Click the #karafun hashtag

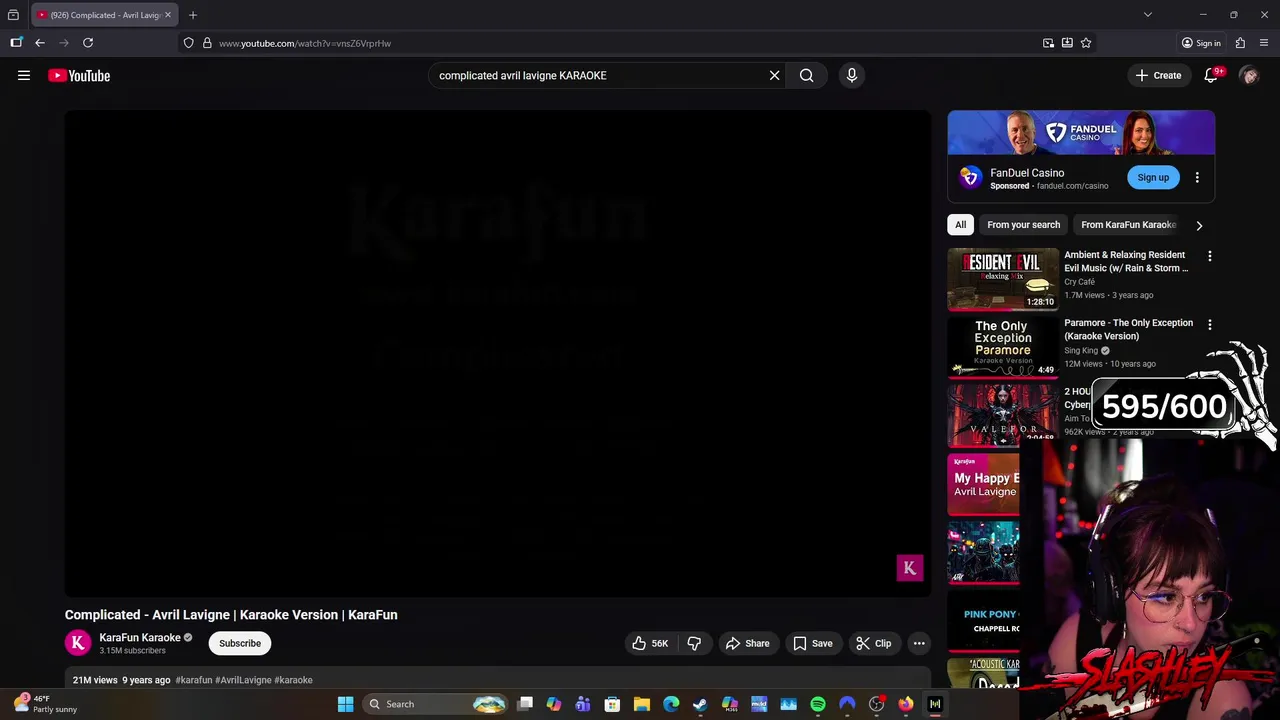point(194,680)
